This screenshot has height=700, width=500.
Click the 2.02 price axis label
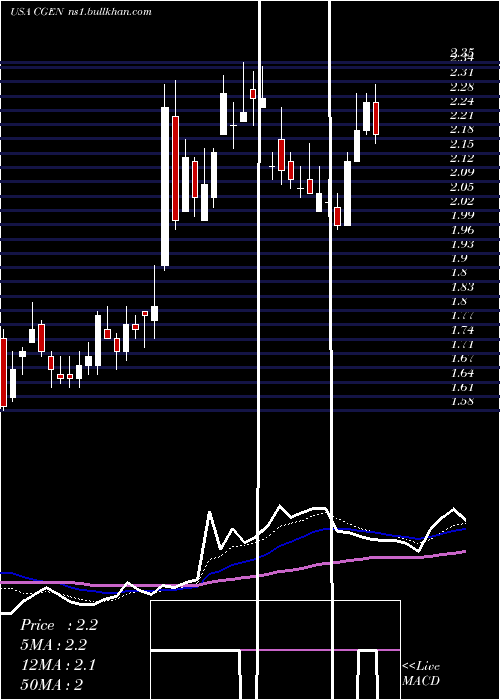click(x=462, y=201)
